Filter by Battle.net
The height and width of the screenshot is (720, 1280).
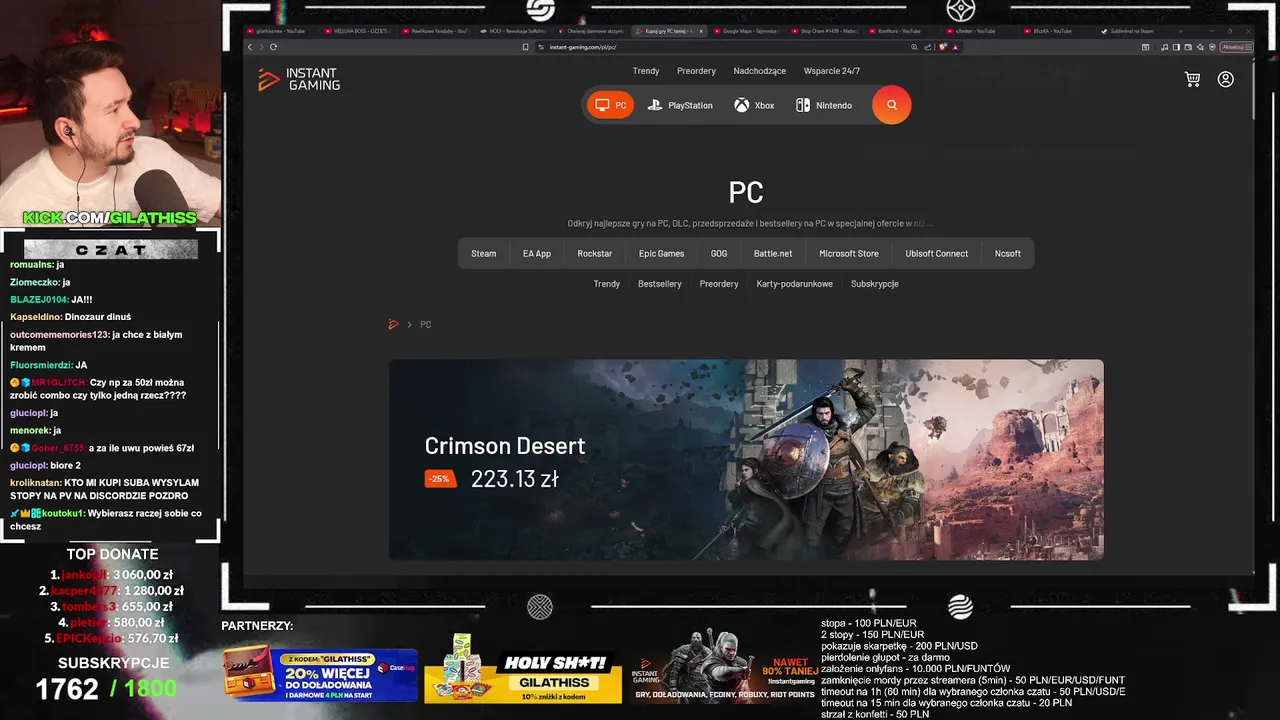(x=773, y=254)
